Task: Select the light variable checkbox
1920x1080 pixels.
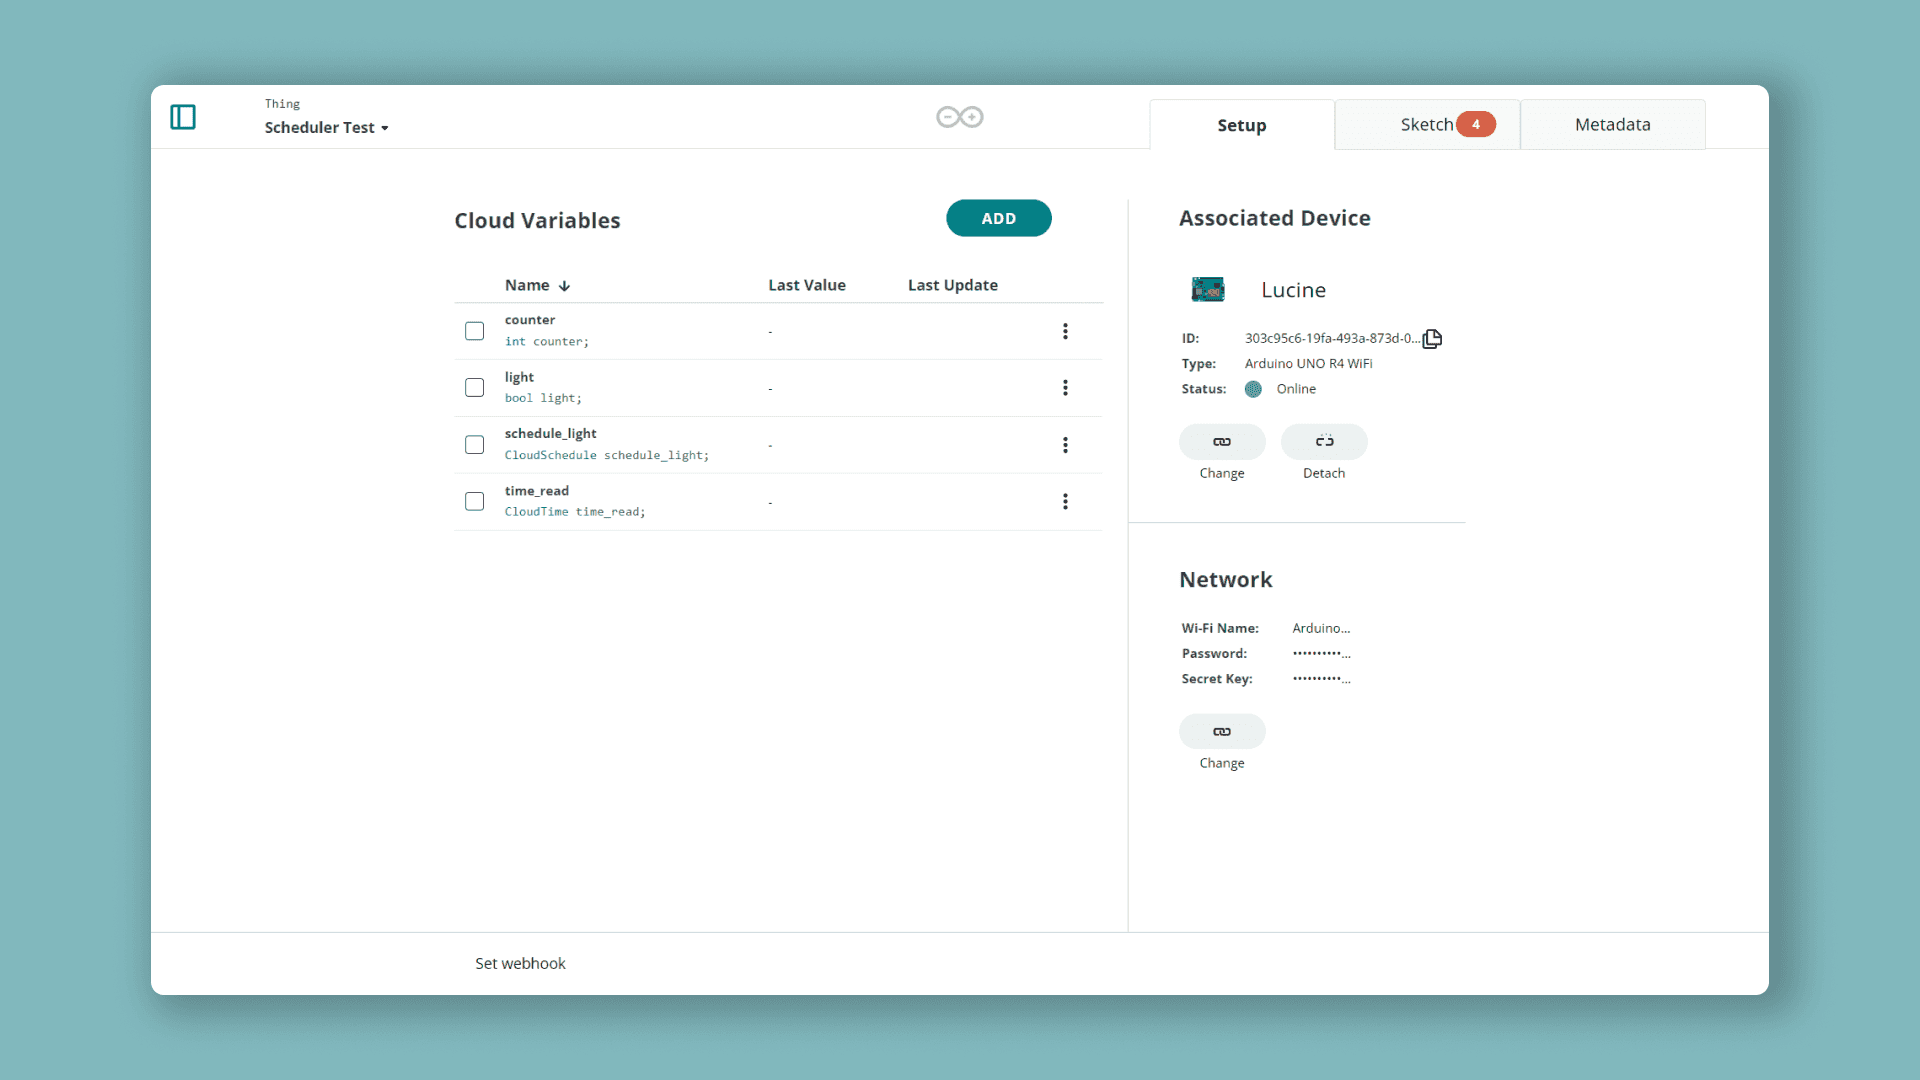Action: tap(474, 388)
